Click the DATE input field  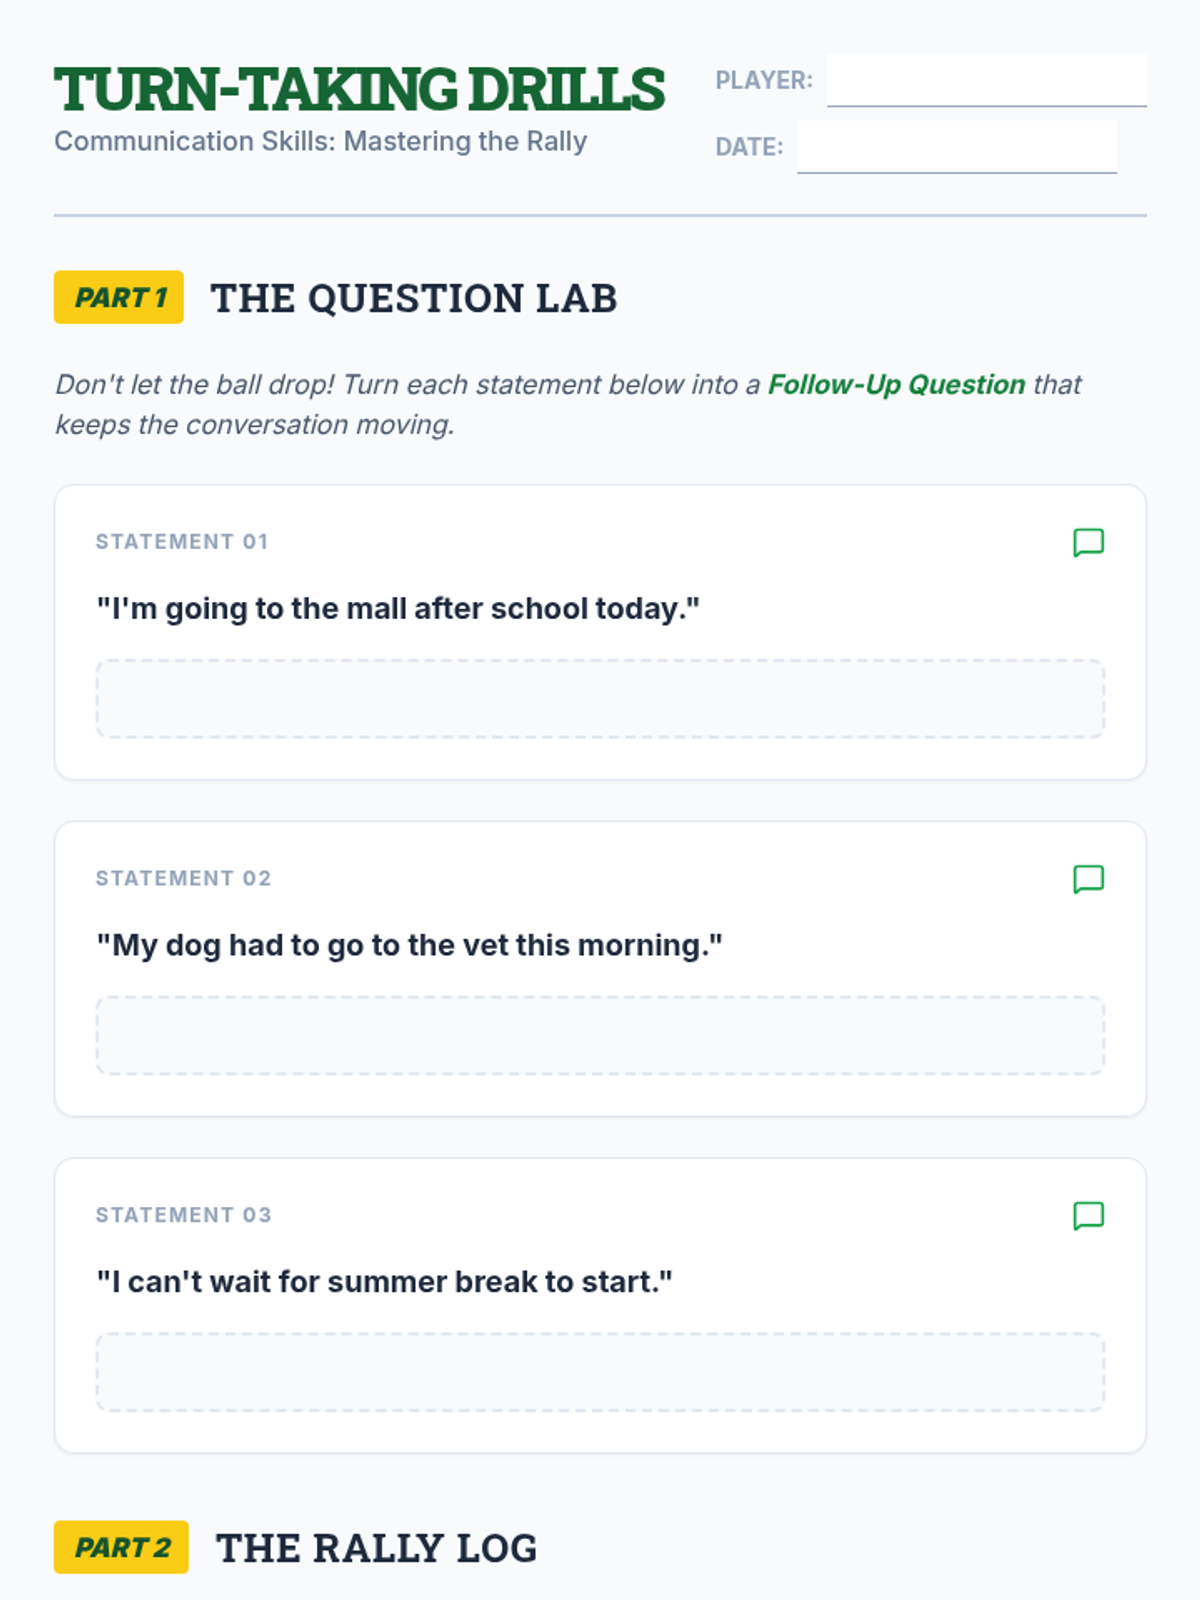click(x=956, y=147)
